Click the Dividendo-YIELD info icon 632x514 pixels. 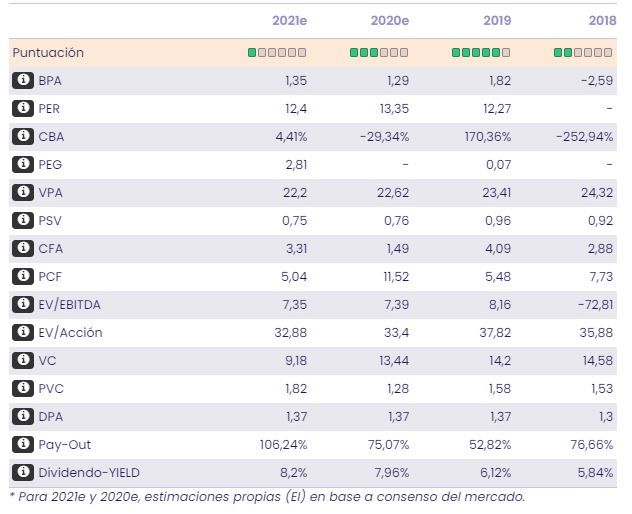pyautogui.click(x=22, y=472)
